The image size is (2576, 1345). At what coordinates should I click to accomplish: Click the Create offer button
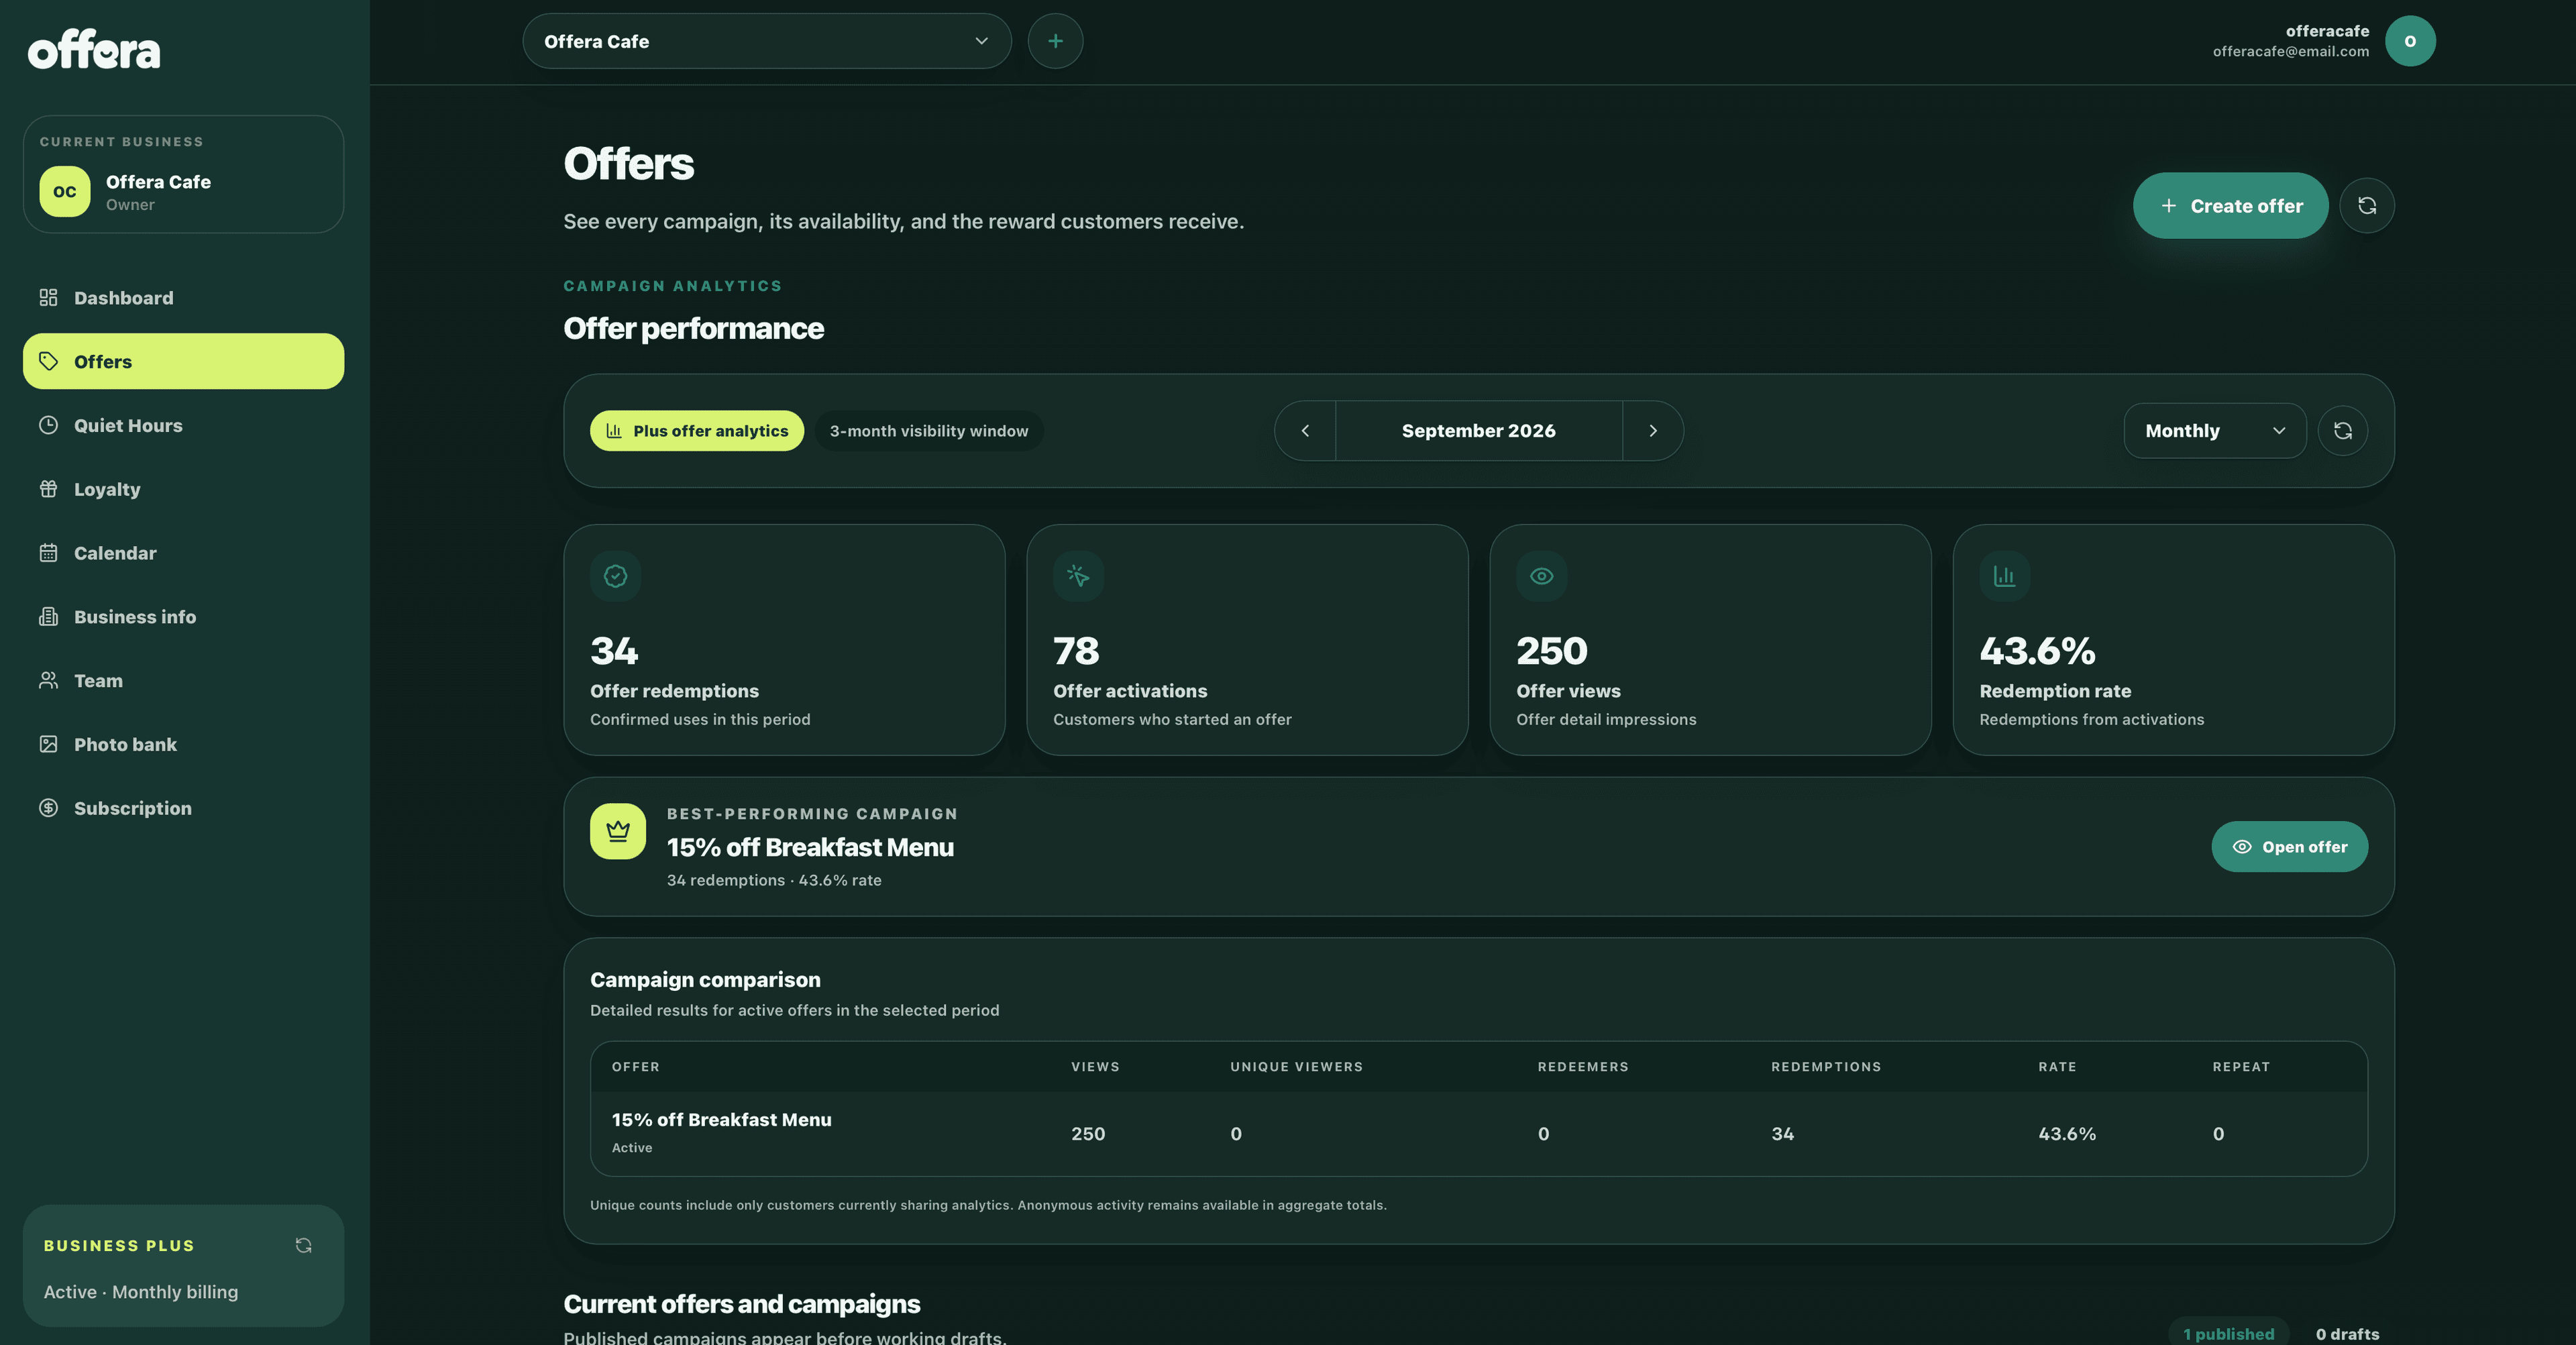tap(2230, 206)
